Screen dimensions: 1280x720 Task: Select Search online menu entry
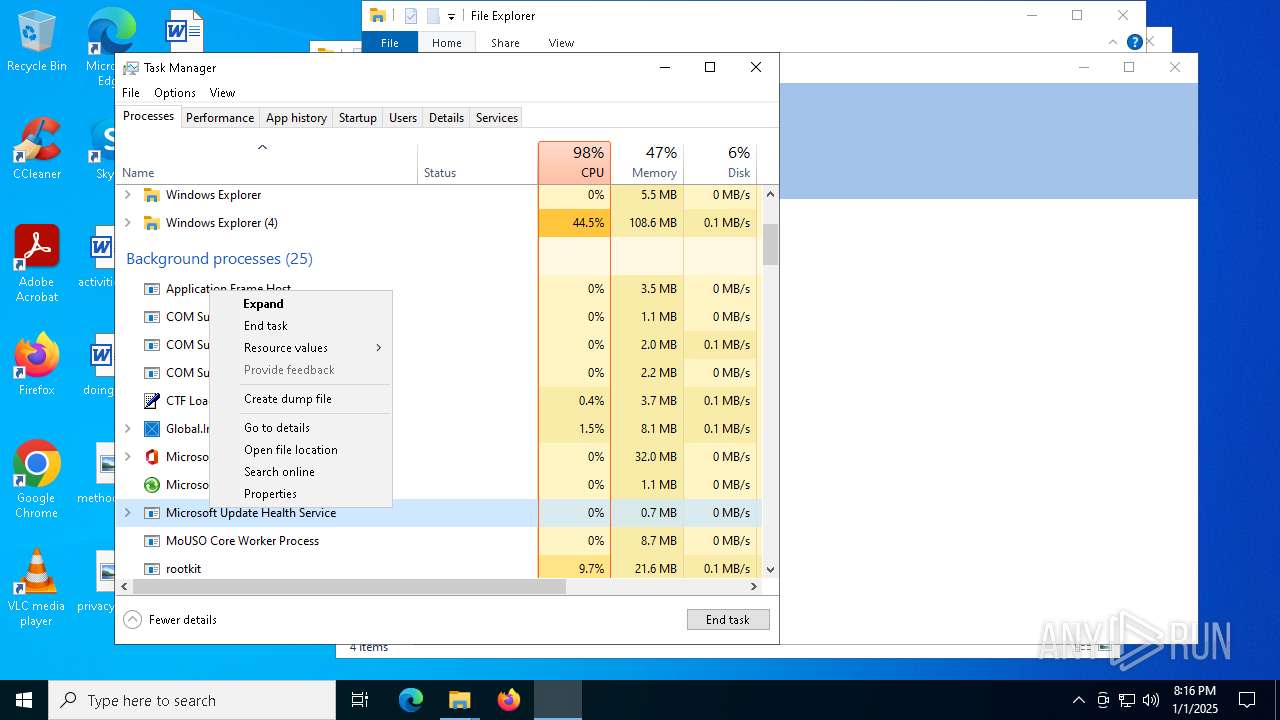pos(300,472)
